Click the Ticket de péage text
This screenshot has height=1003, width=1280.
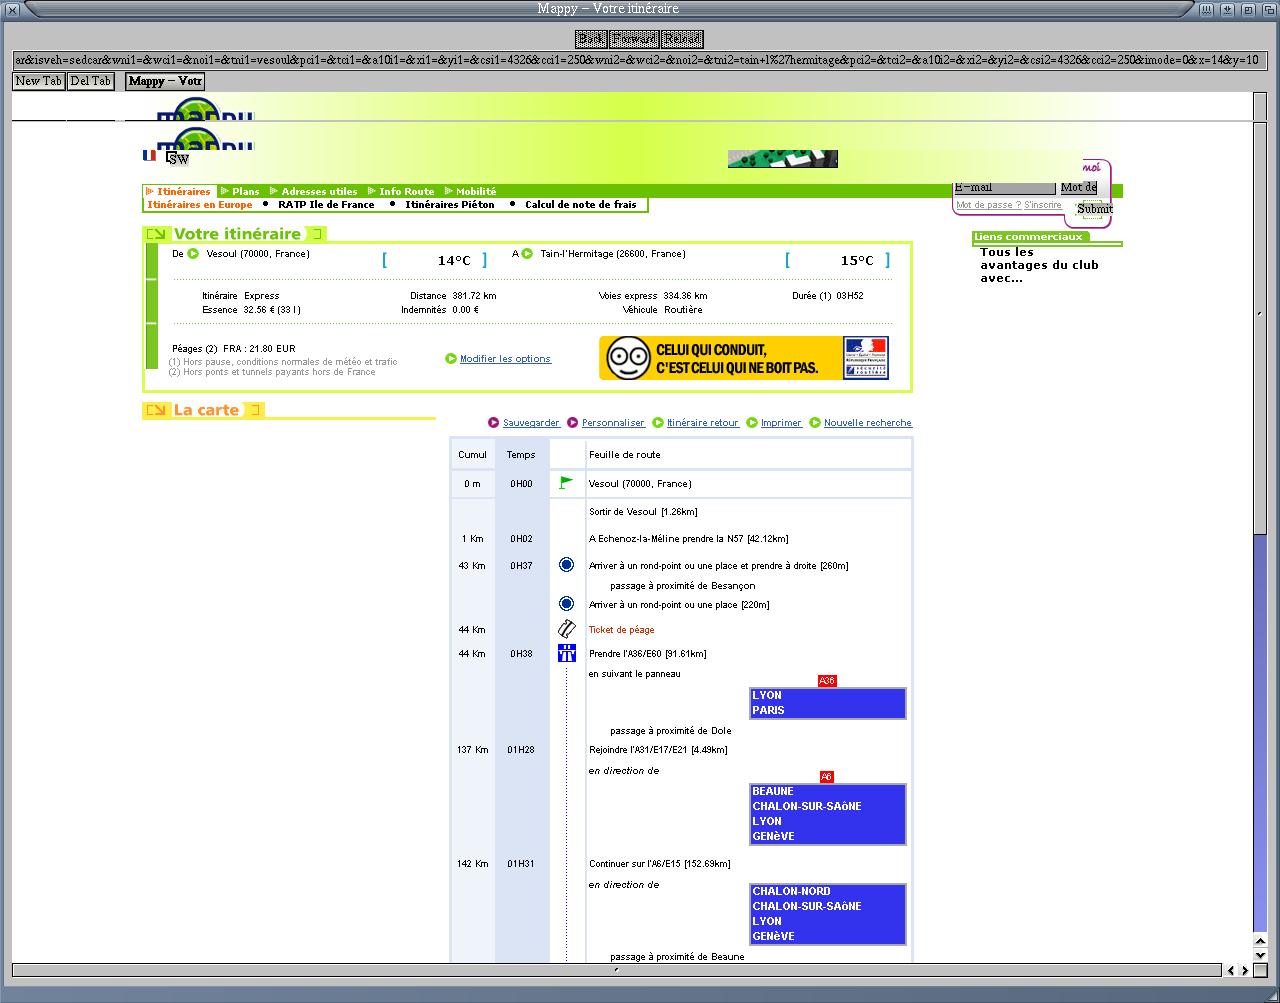[621, 630]
